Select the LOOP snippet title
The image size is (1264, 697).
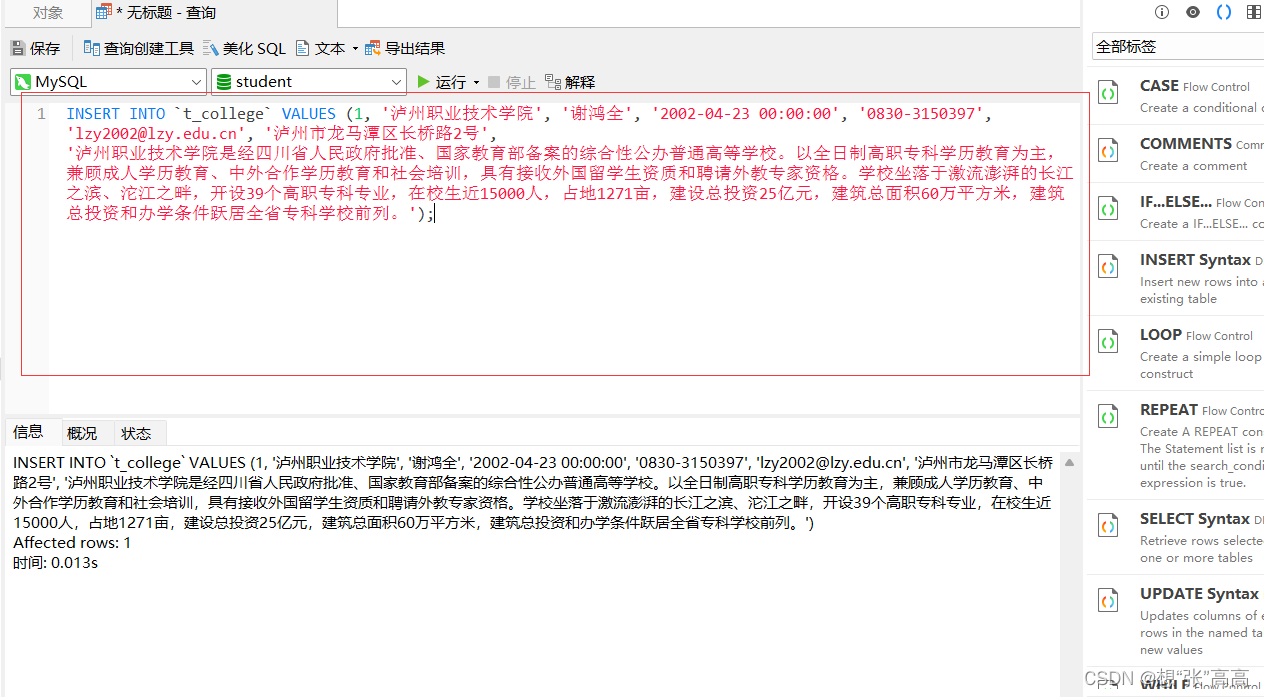pos(1161,335)
